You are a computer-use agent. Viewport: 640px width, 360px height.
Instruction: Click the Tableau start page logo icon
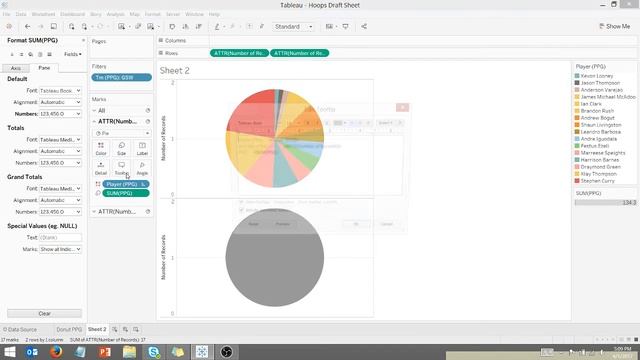[x=9, y=27]
